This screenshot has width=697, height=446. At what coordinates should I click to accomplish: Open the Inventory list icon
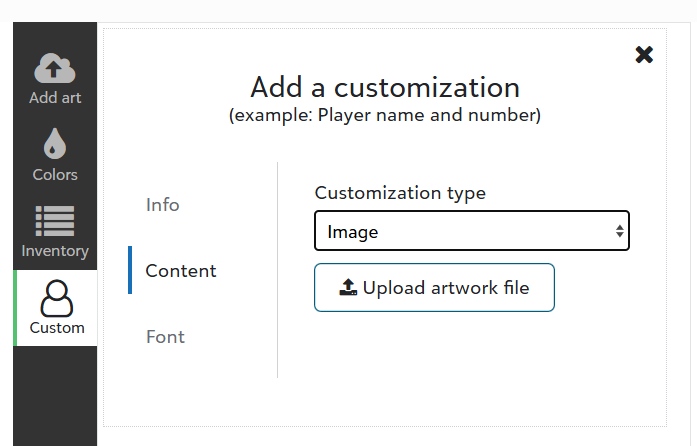point(55,222)
